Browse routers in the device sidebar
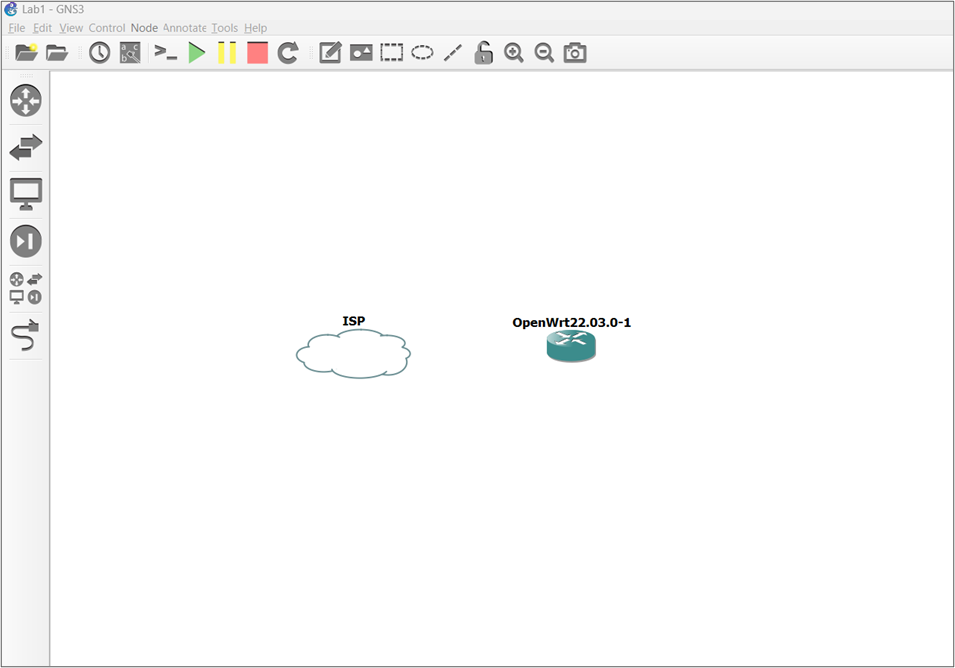Viewport: 955px width, 668px height. click(x=26, y=100)
